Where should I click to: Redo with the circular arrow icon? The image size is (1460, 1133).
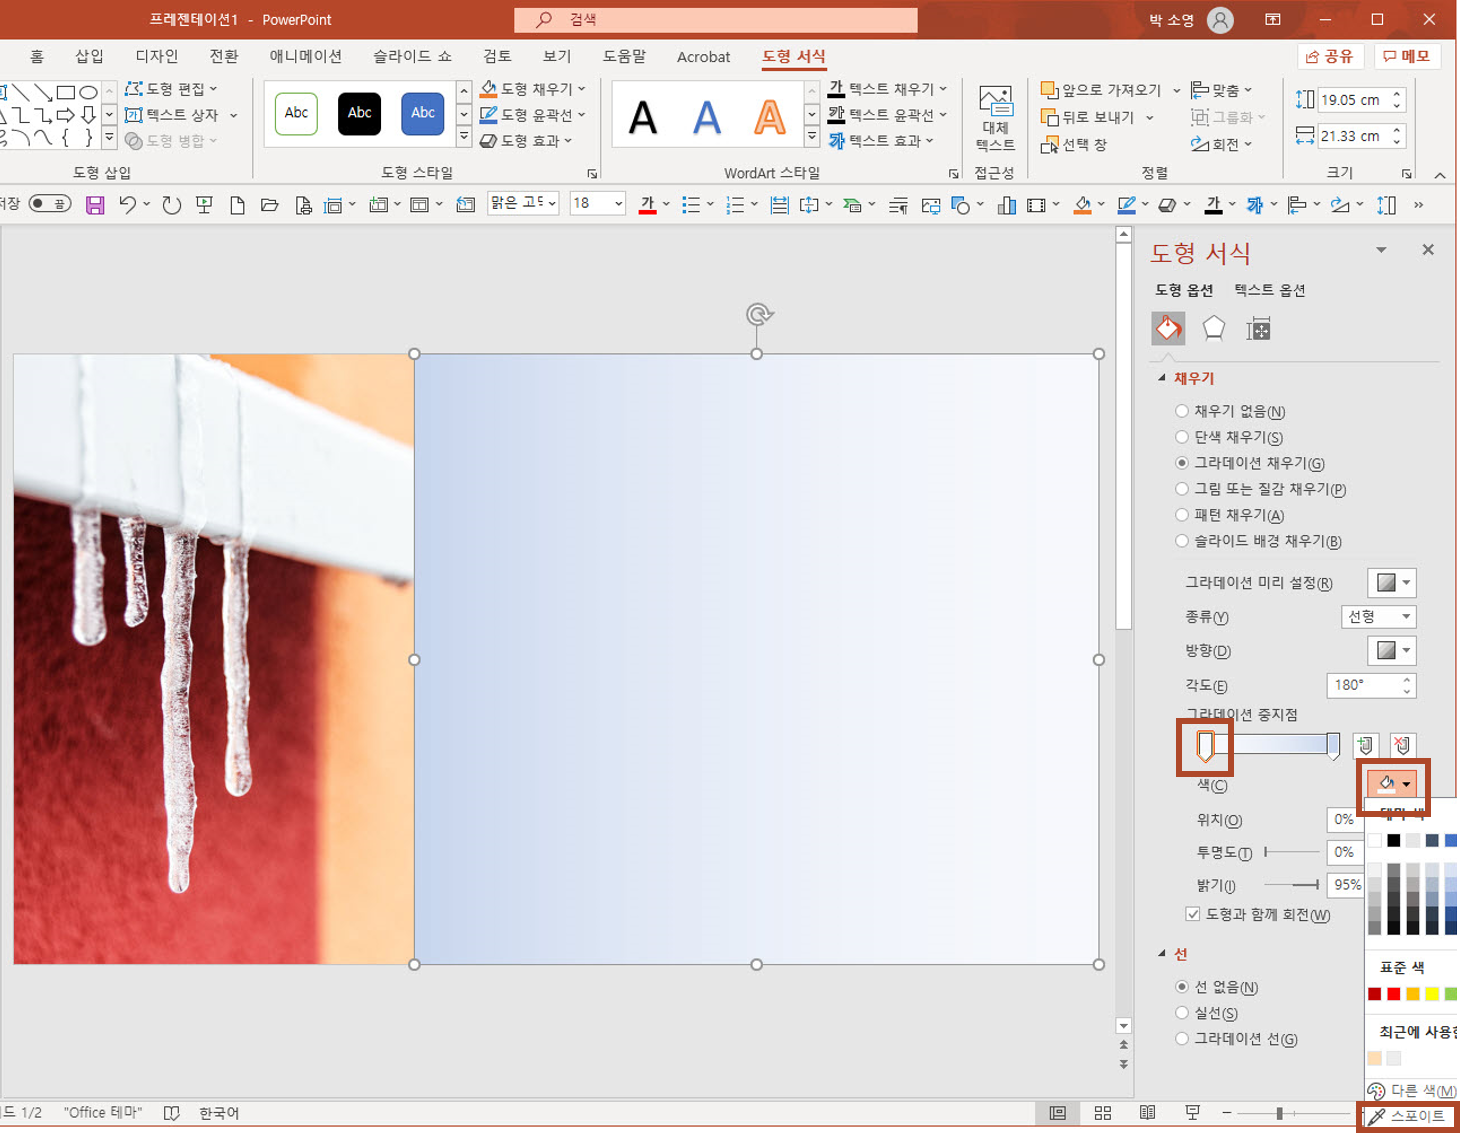pos(171,205)
